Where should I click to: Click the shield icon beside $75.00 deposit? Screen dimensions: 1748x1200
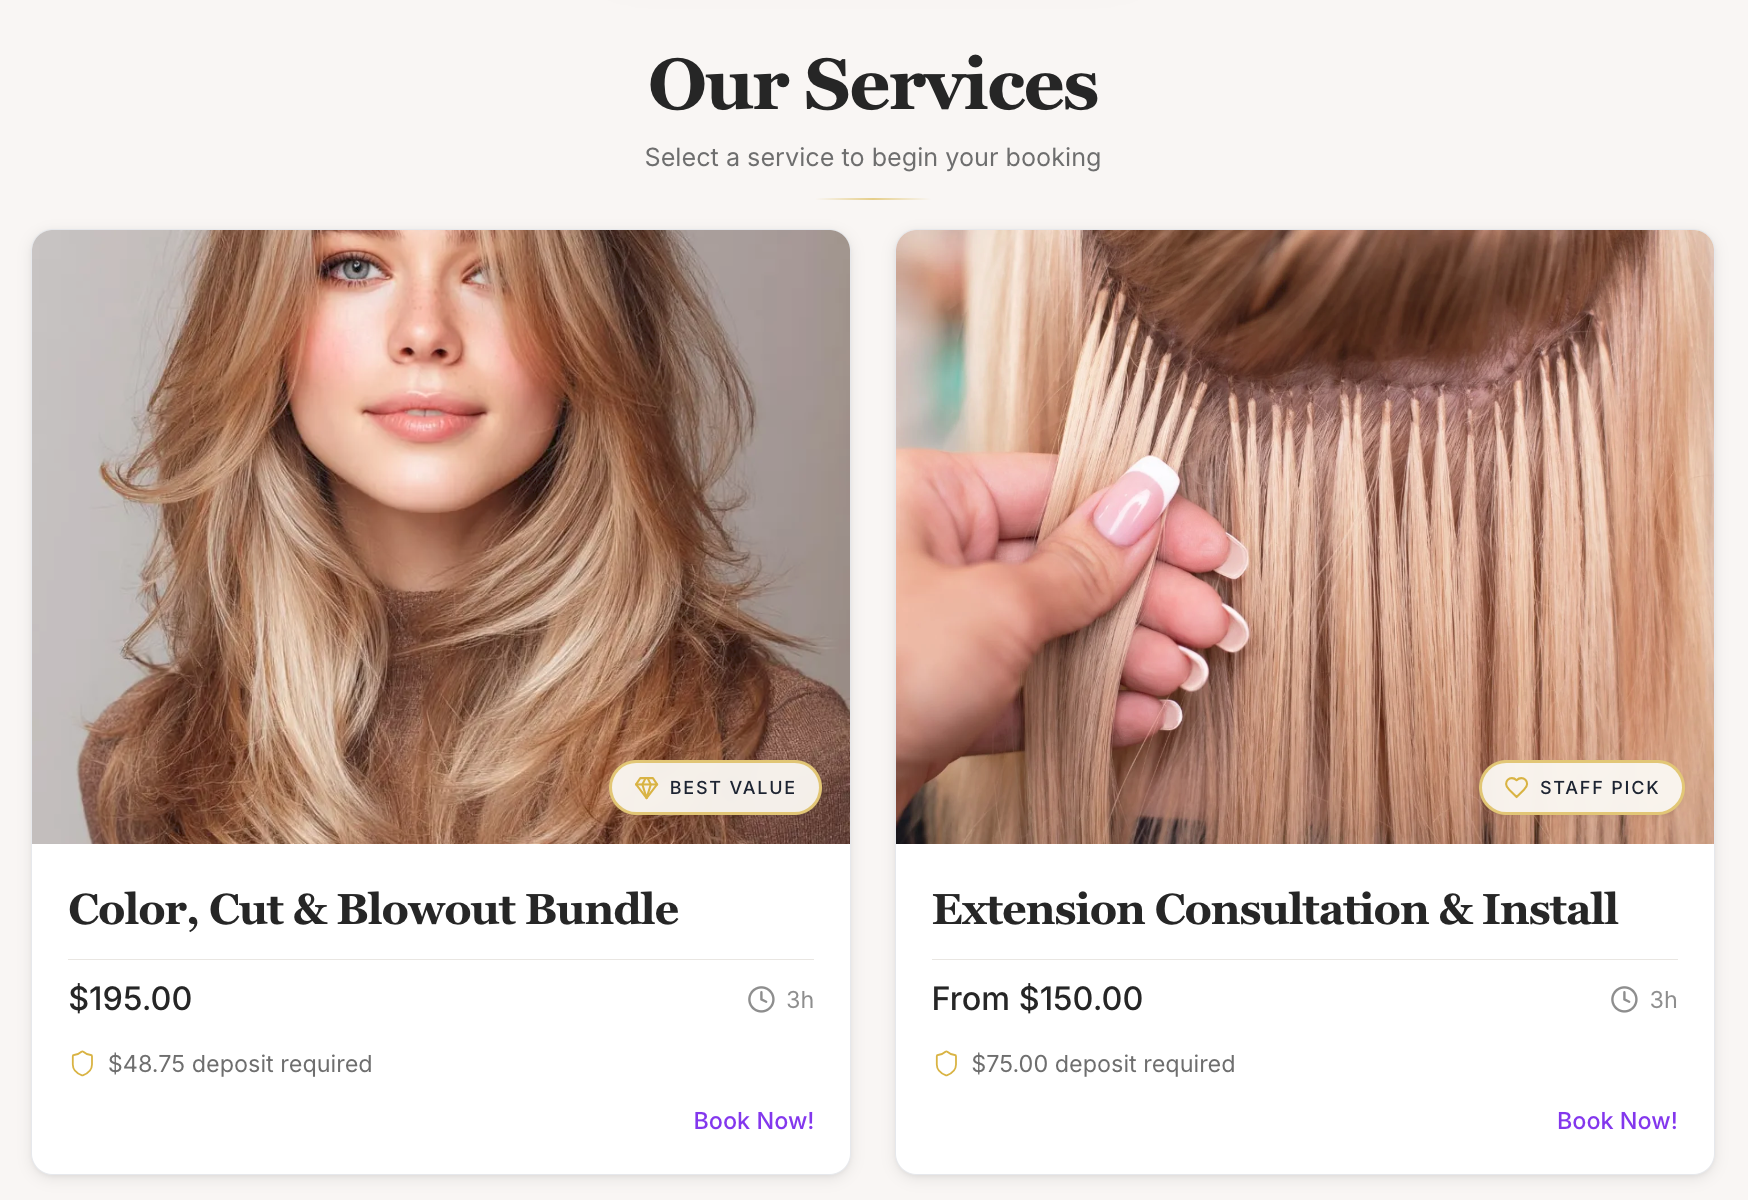point(946,1064)
